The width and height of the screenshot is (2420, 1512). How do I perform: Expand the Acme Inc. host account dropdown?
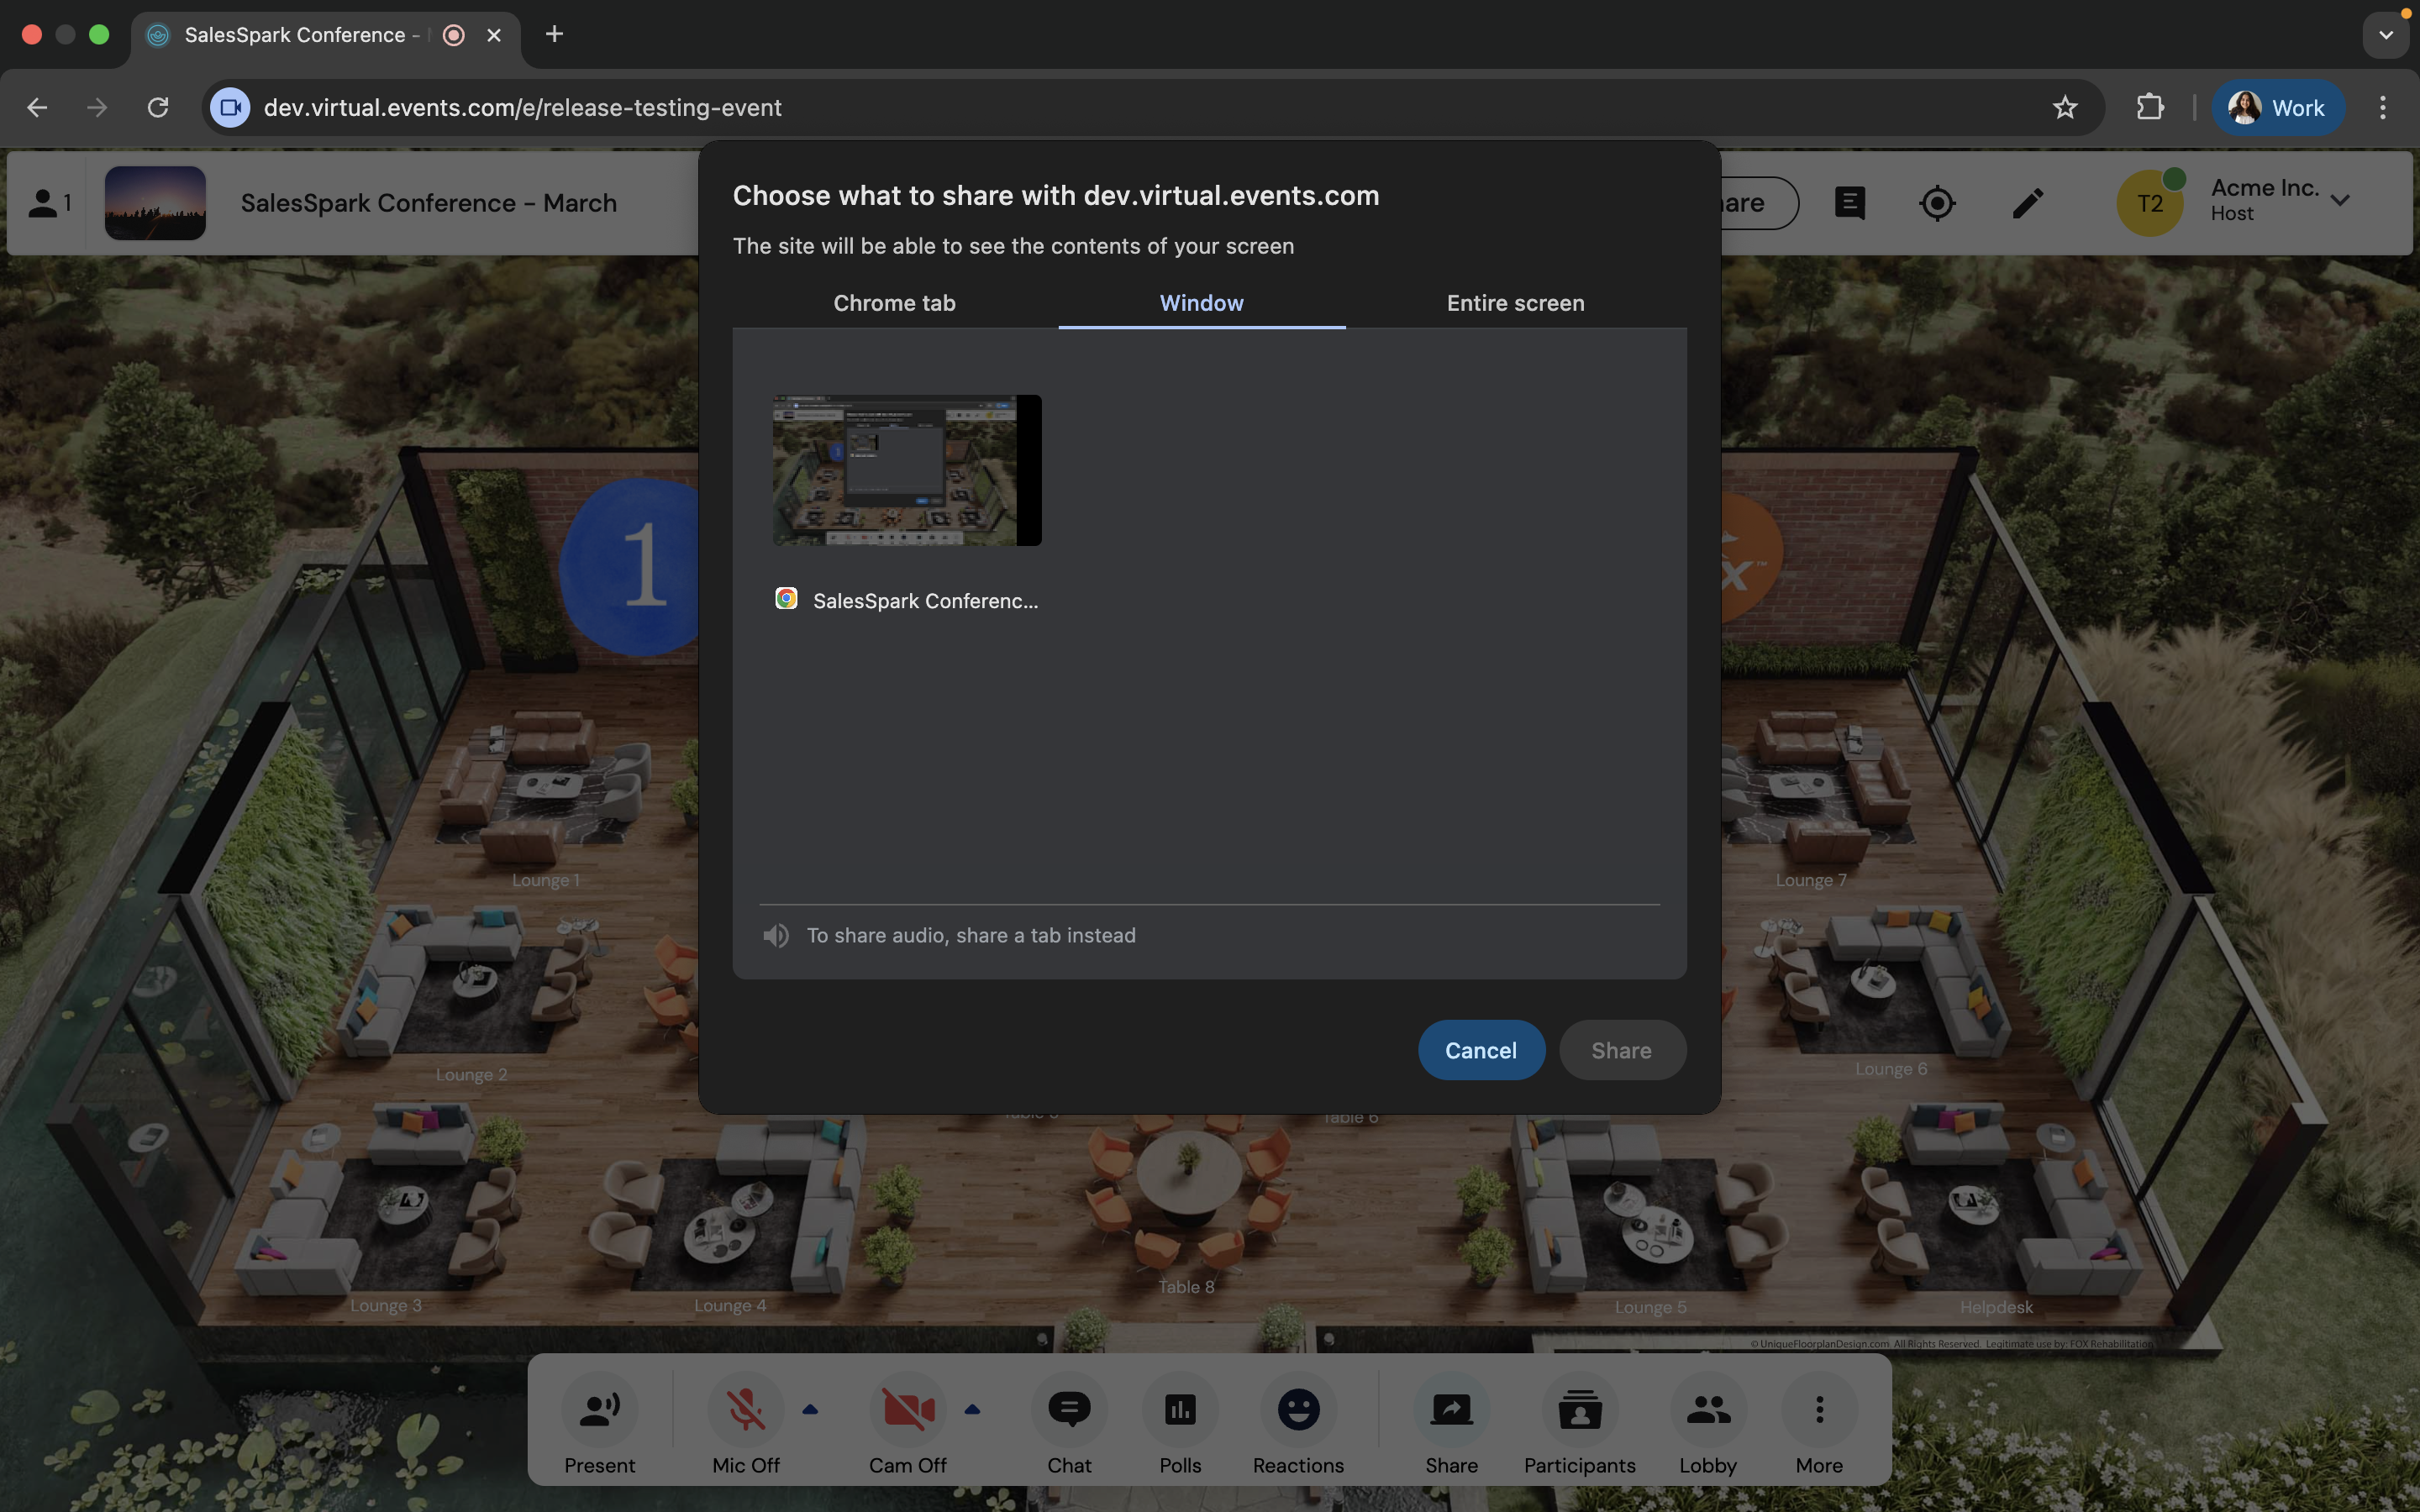(x=2340, y=200)
